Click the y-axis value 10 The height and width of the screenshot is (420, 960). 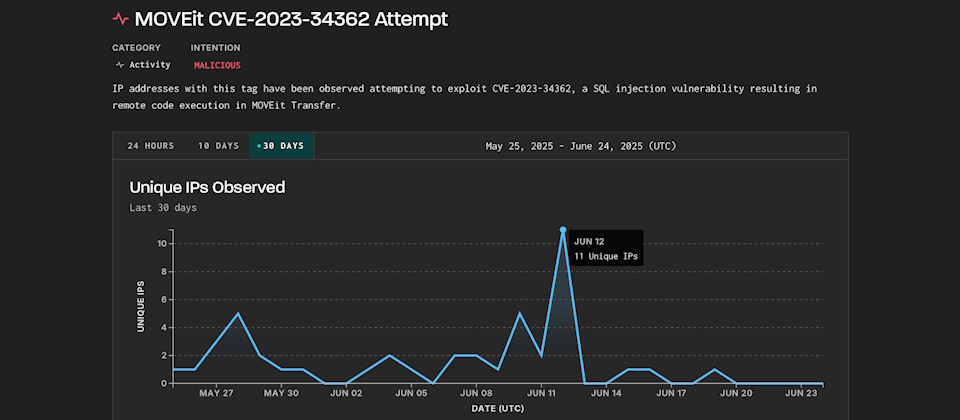162,244
